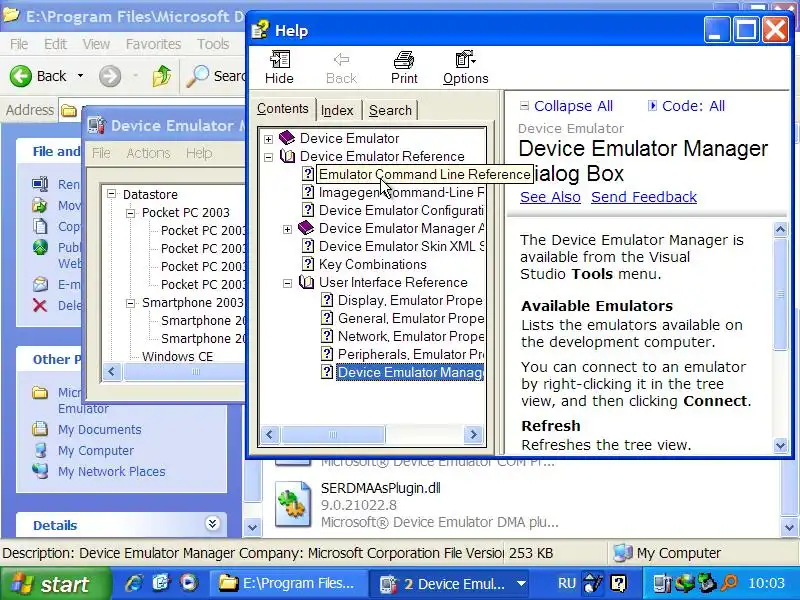Viewport: 800px width, 600px height.
Task: Open the File menu in Explorer
Action: tap(19, 44)
